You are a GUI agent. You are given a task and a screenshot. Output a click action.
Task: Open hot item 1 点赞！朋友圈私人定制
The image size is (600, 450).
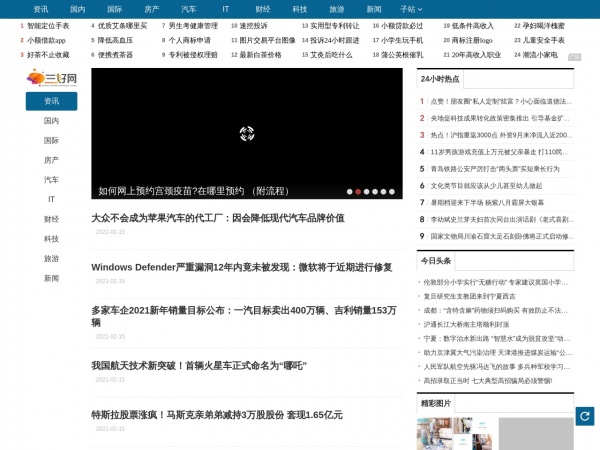pos(501,101)
